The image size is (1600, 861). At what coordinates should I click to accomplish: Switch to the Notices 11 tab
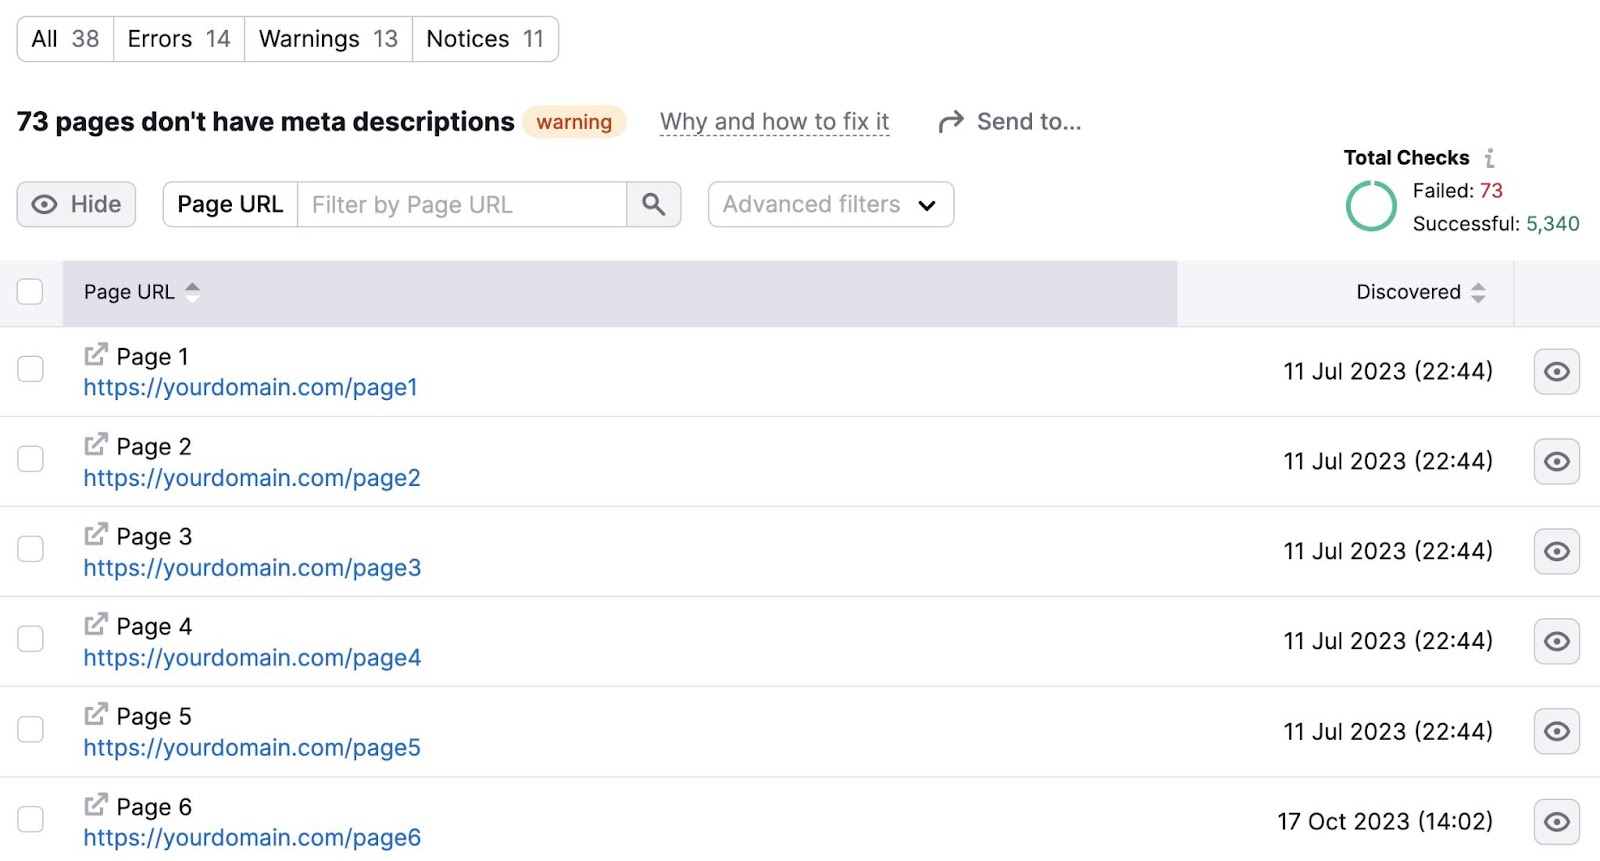485,39
